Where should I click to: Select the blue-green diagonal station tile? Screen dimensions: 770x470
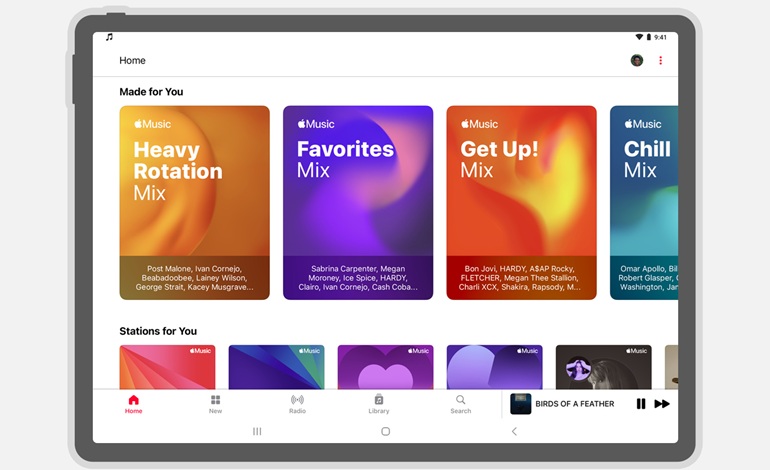pyautogui.click(x=276, y=367)
